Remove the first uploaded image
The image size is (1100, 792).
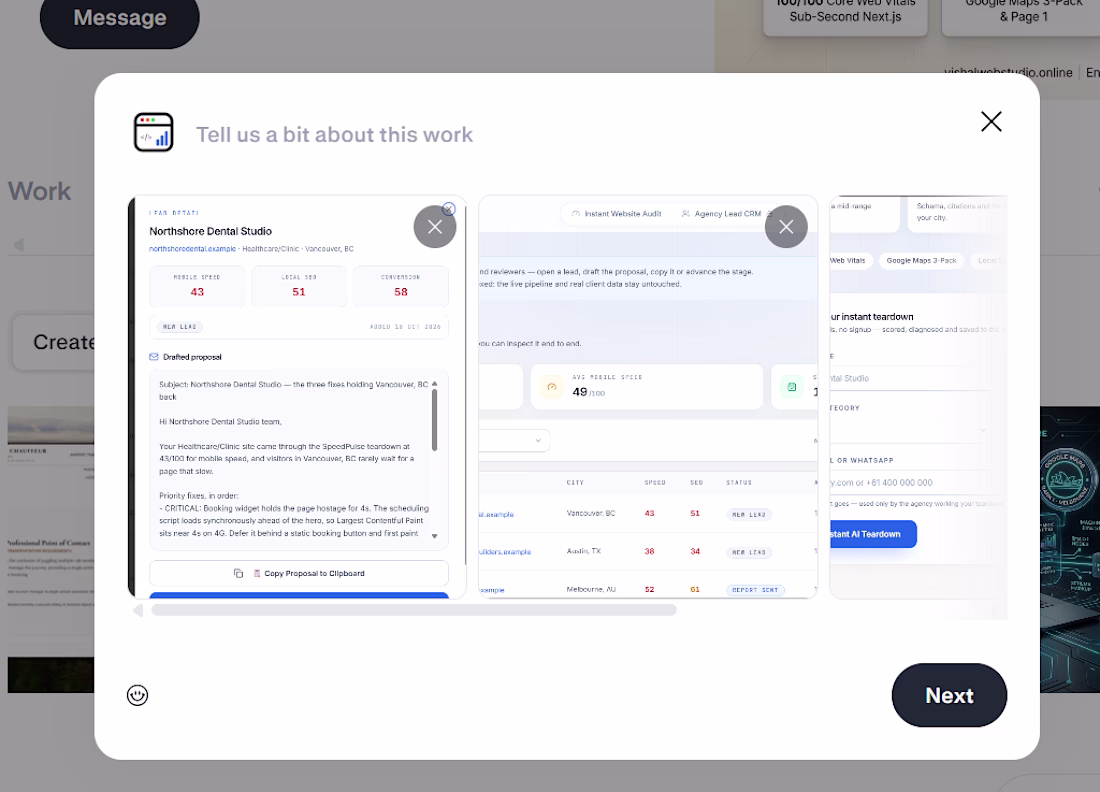pyautogui.click(x=435, y=227)
